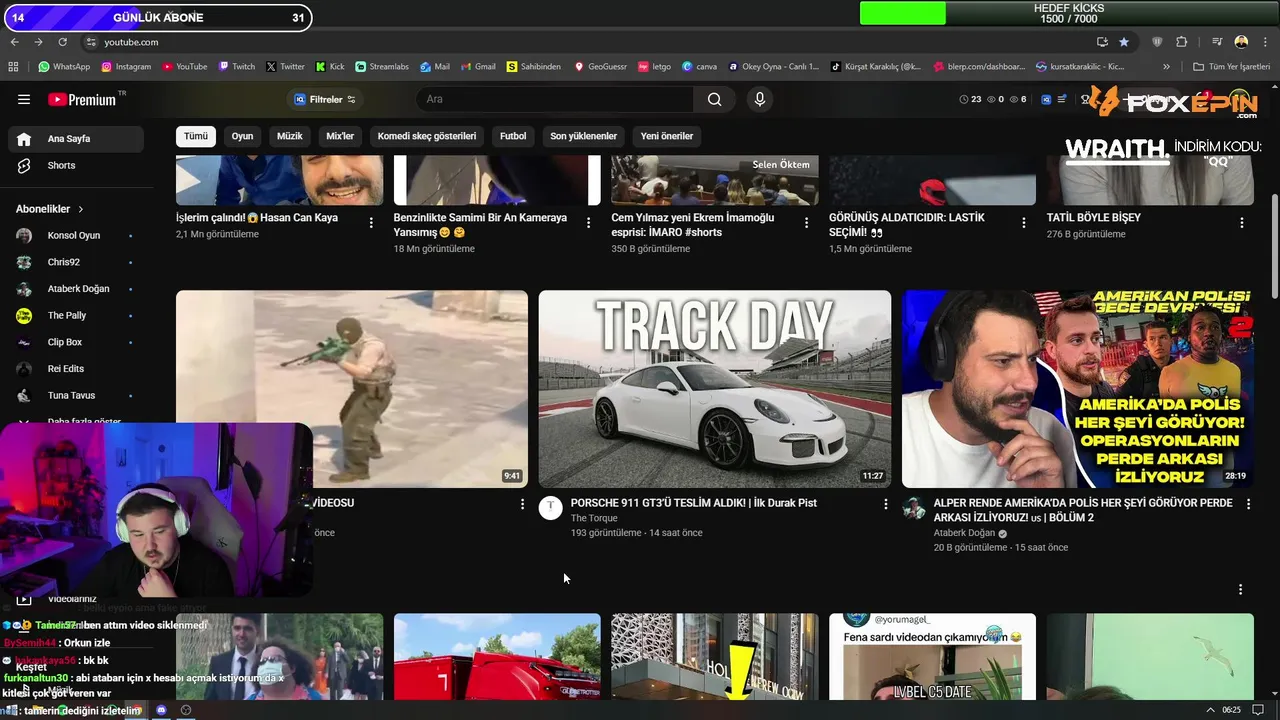The width and height of the screenshot is (1280, 720).
Task: Open the browser apps grid icon
Action: coord(13,67)
